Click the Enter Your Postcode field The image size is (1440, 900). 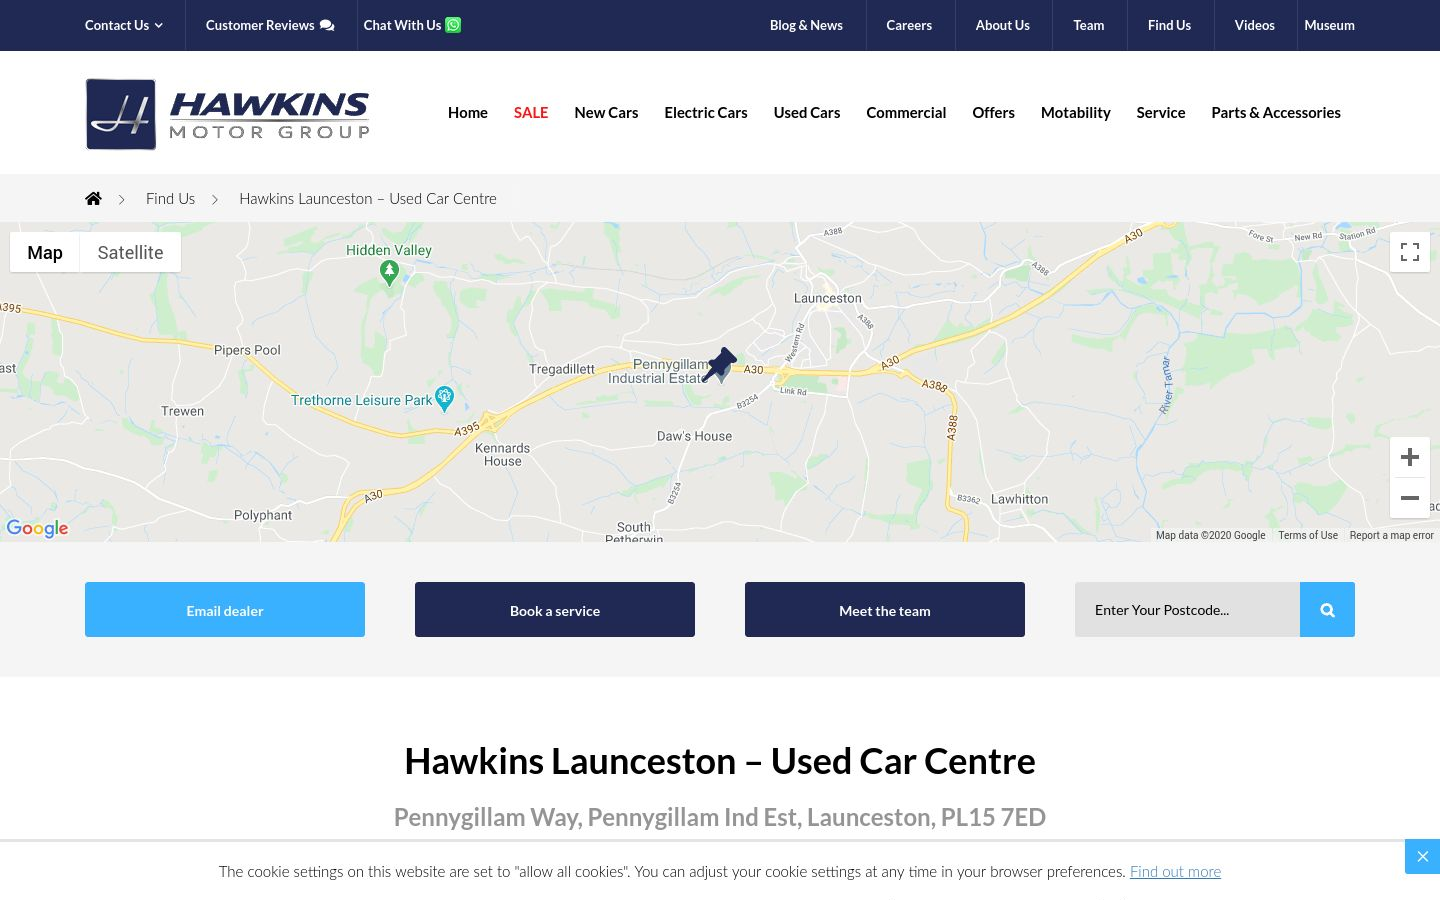tap(1187, 610)
